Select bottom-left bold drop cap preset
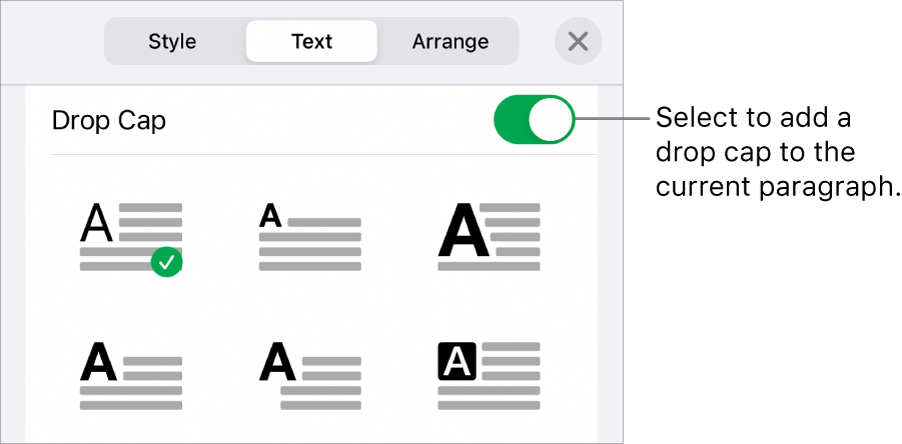902x444 pixels. click(131, 375)
